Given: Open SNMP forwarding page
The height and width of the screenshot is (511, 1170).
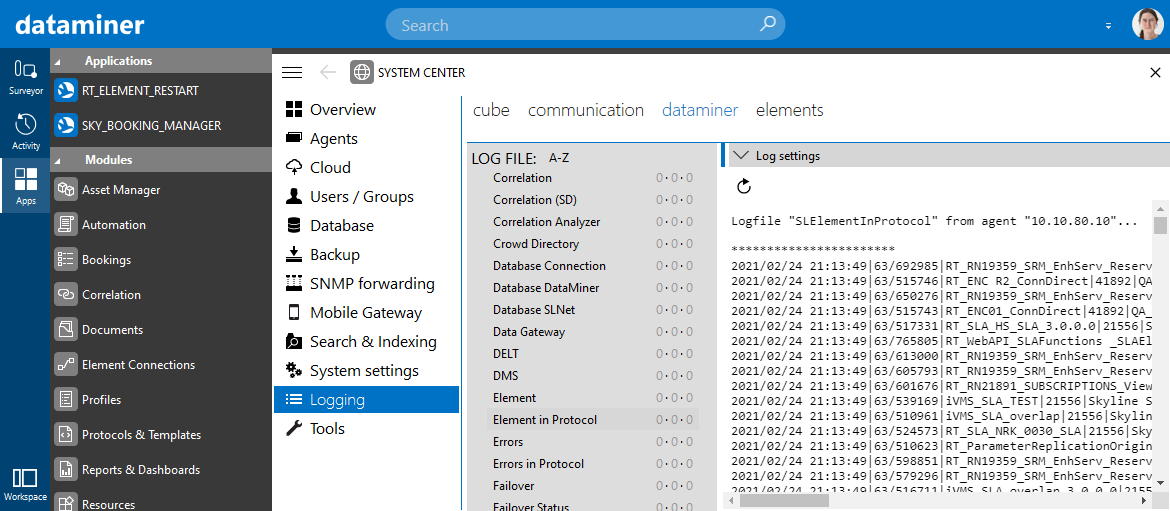Looking at the screenshot, I should 366,284.
